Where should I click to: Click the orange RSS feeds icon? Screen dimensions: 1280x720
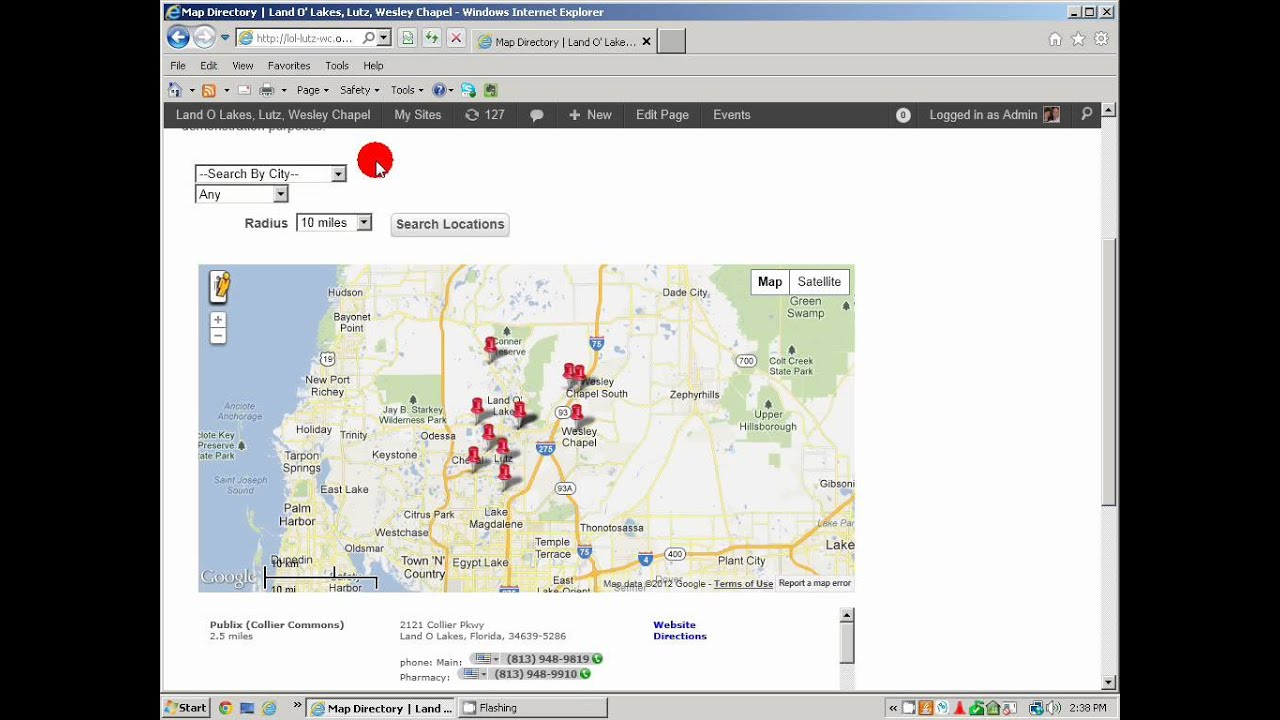coord(209,90)
